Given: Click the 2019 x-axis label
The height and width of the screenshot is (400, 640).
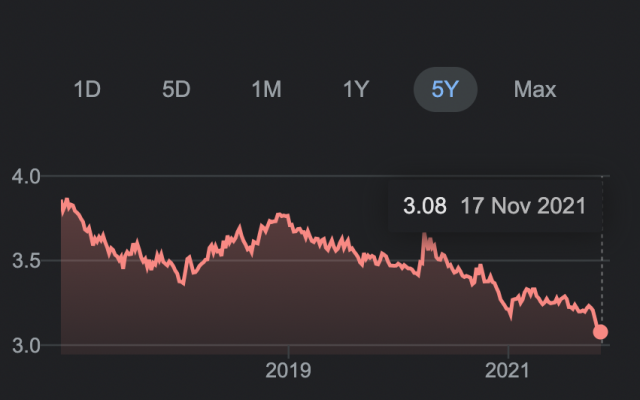Looking at the screenshot, I should pyautogui.click(x=288, y=371).
